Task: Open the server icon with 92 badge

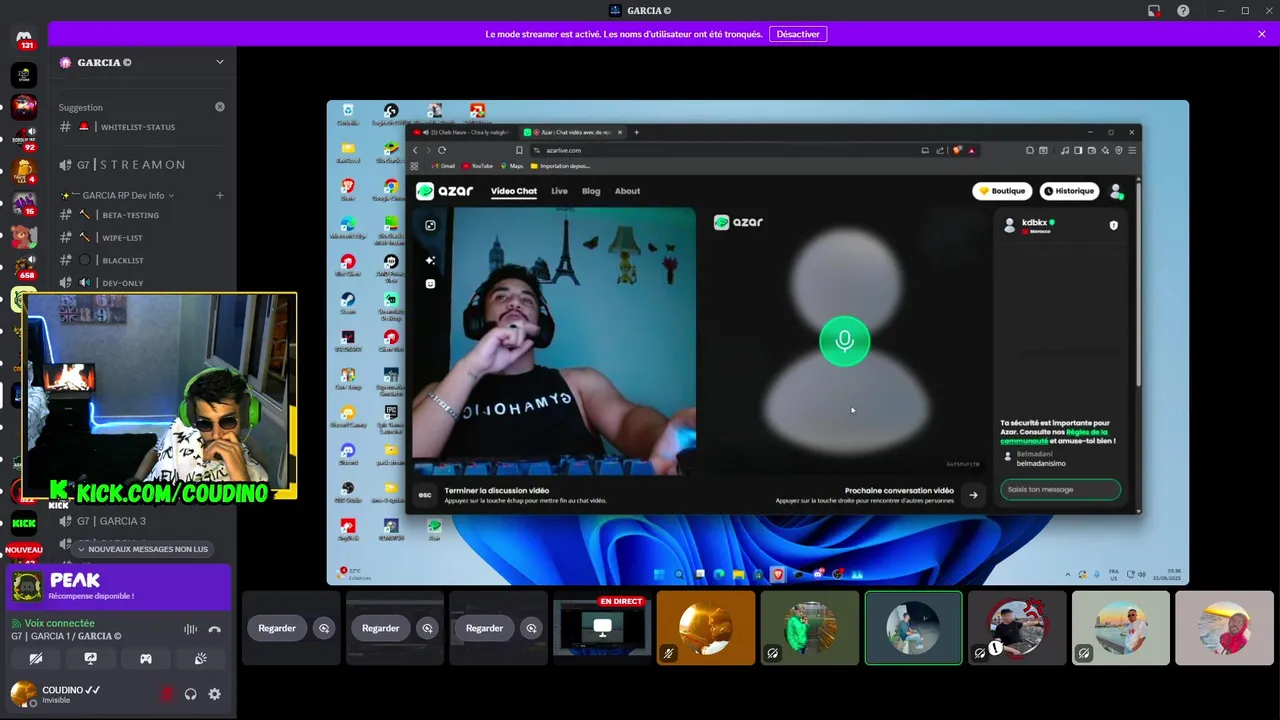Action: [24, 139]
